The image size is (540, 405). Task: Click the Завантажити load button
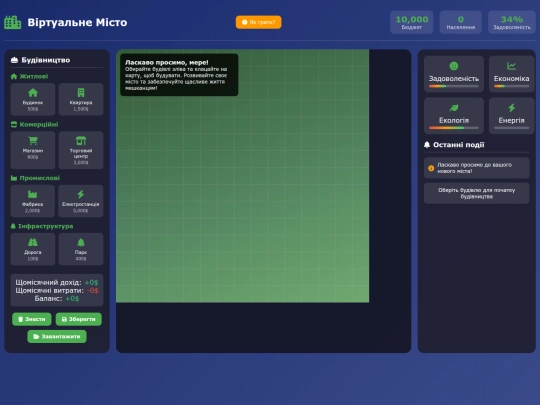57,336
